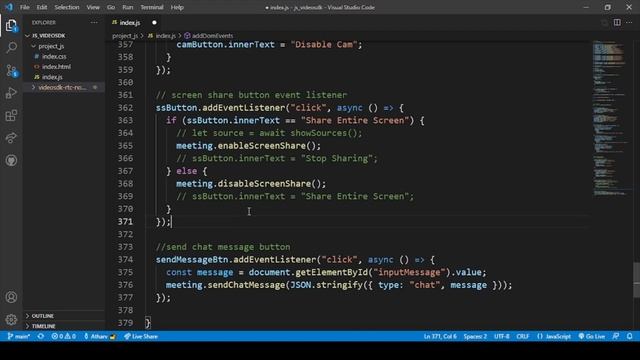Open the errors and warnings indicator
This screenshot has width=640, height=360.
click(x=64, y=336)
